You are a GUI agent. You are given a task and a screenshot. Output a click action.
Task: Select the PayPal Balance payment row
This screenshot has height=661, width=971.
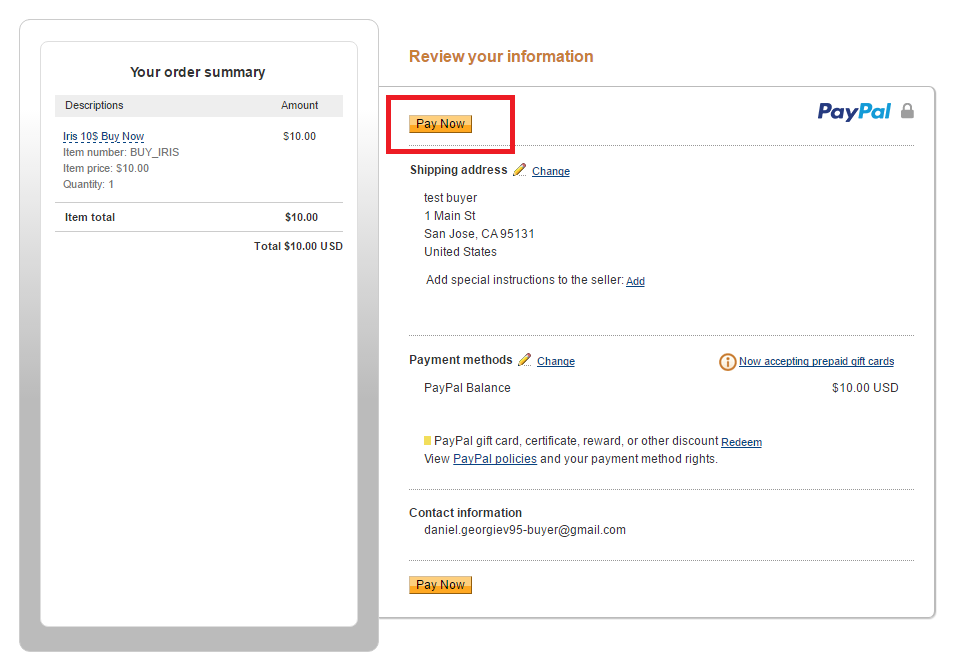(x=661, y=388)
